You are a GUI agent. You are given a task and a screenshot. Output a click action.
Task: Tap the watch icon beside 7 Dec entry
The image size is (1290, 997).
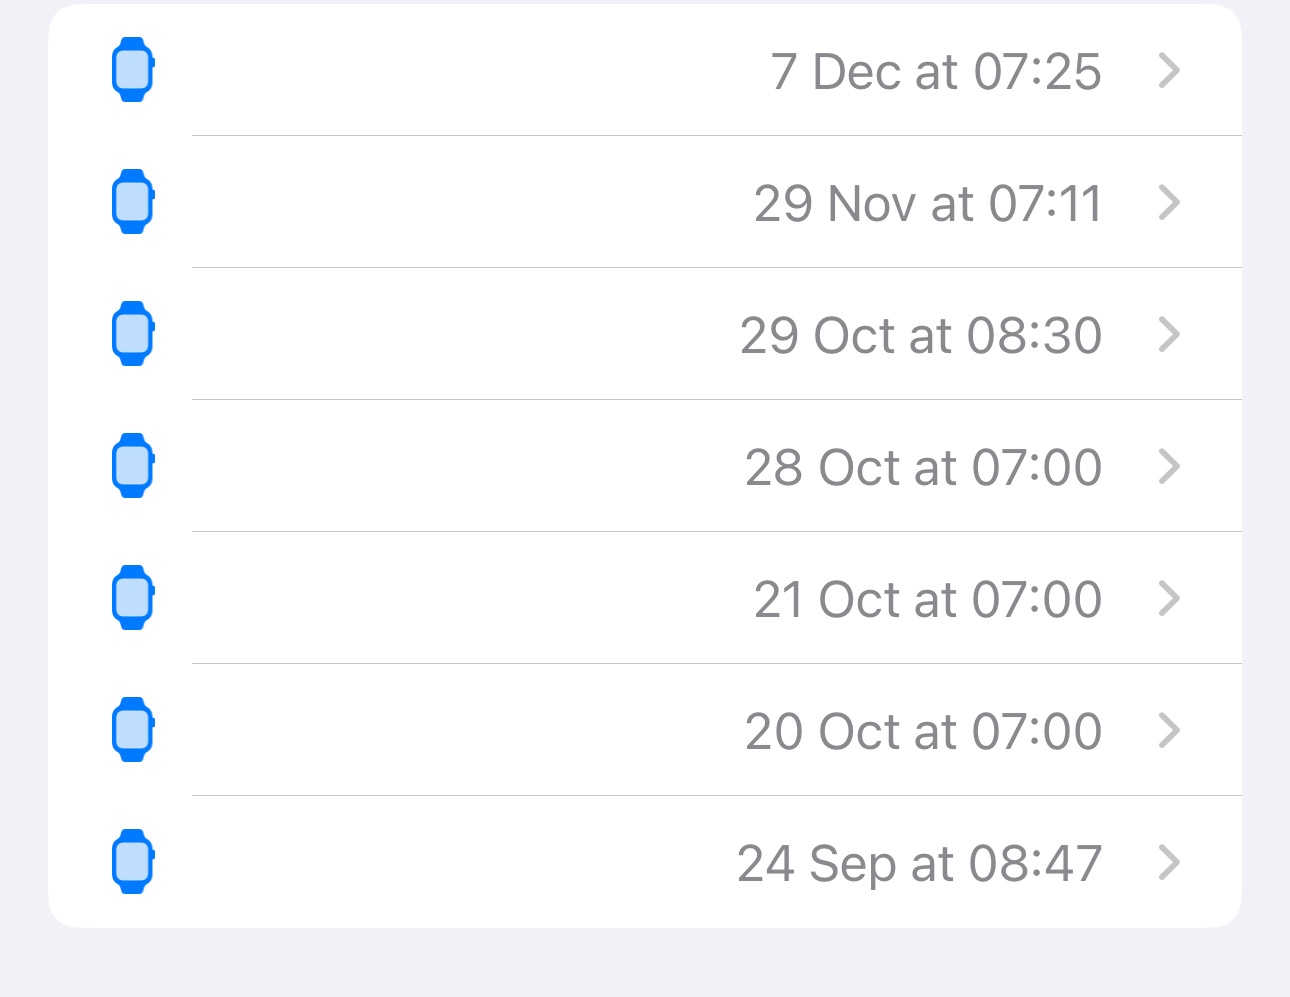(132, 70)
